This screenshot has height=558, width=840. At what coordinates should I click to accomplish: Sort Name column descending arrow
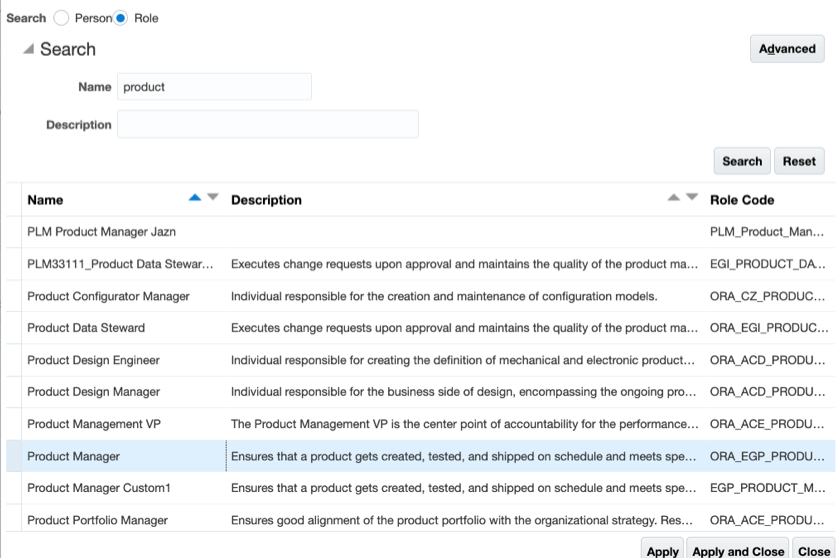212,198
